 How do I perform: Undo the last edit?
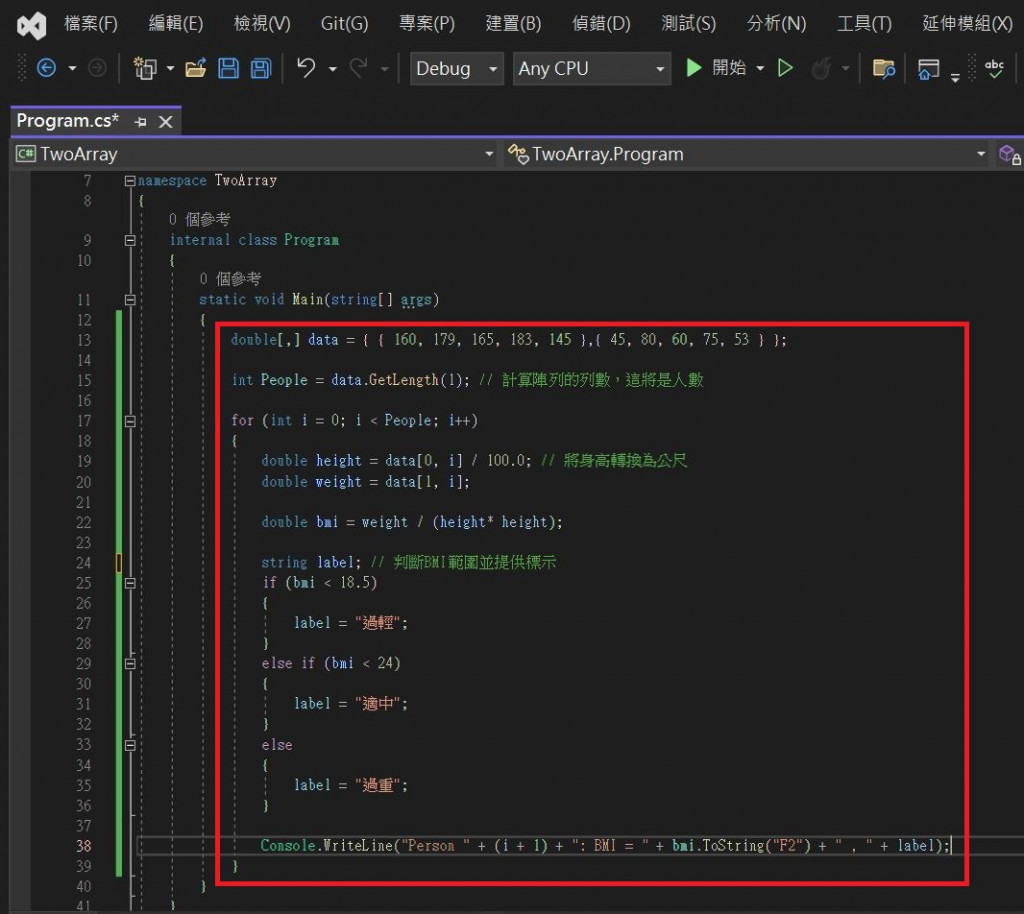[x=306, y=68]
